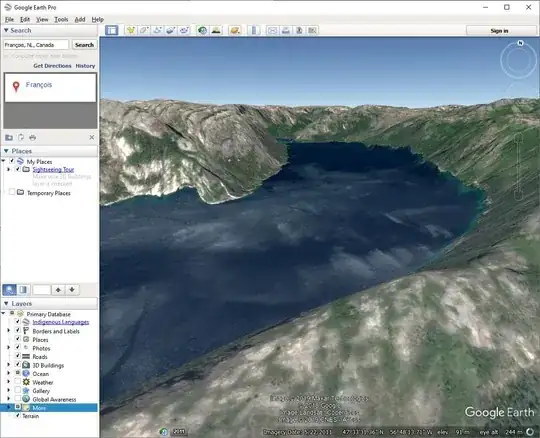Image resolution: width=540 pixels, height=438 pixels.
Task: Click the Search button
Action: [x=84, y=45]
